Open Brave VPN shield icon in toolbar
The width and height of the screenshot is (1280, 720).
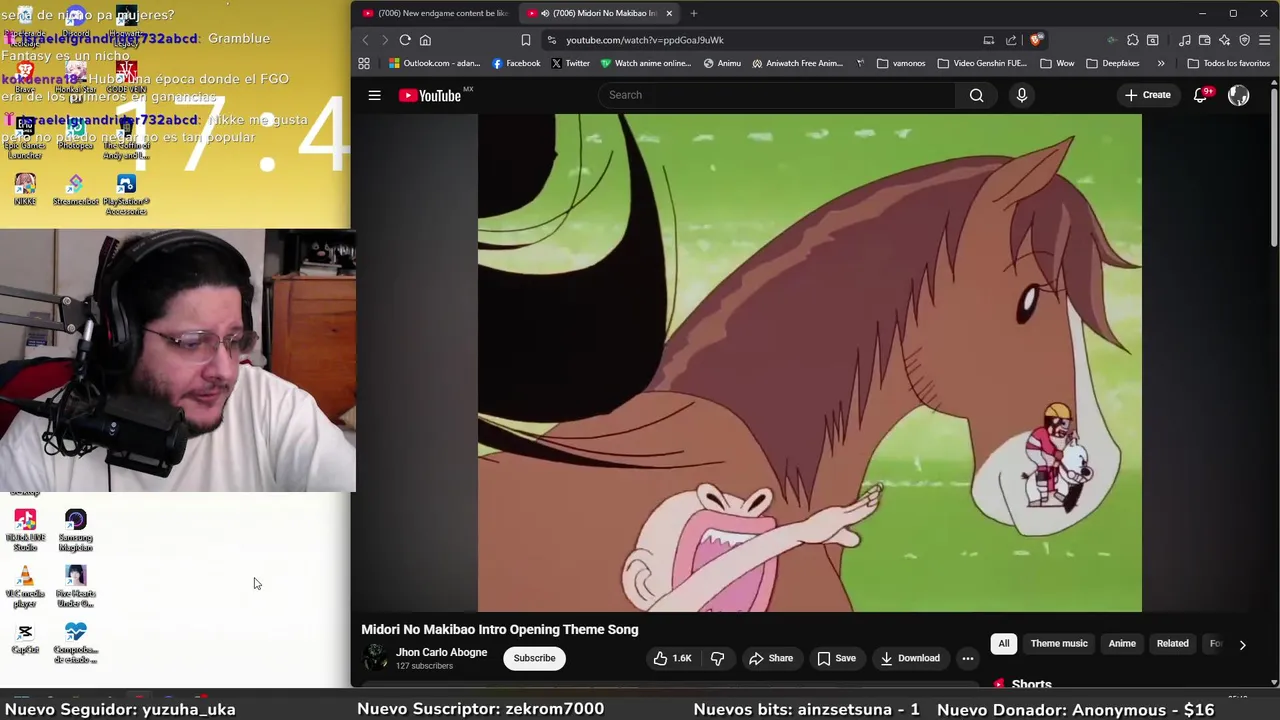click(x=1245, y=40)
